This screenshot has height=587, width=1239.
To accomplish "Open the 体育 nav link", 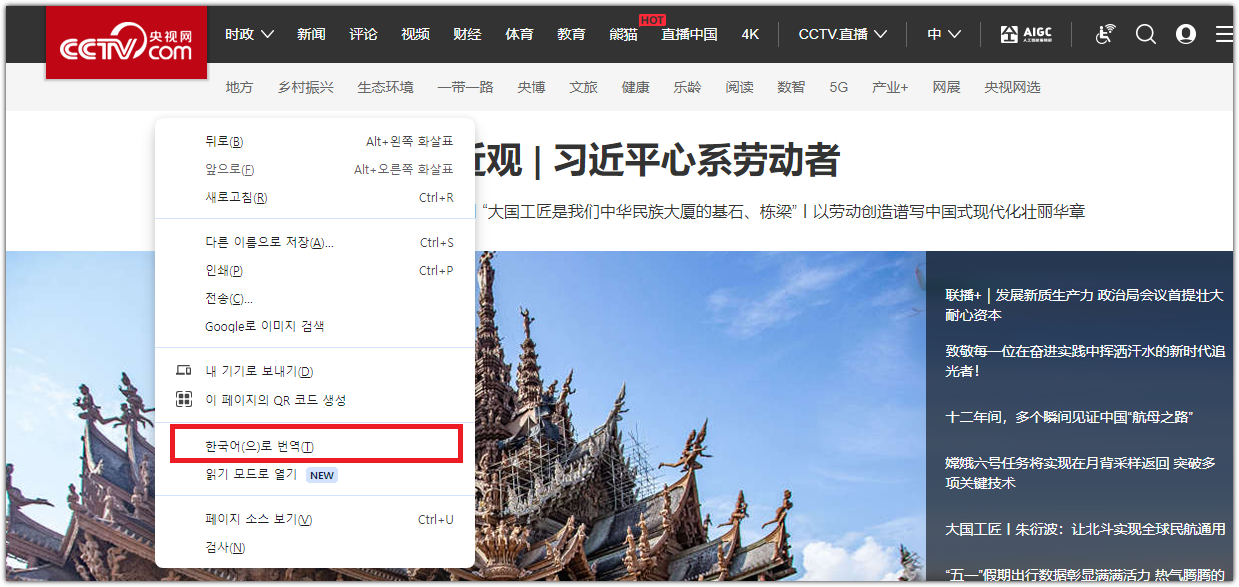I will (519, 34).
